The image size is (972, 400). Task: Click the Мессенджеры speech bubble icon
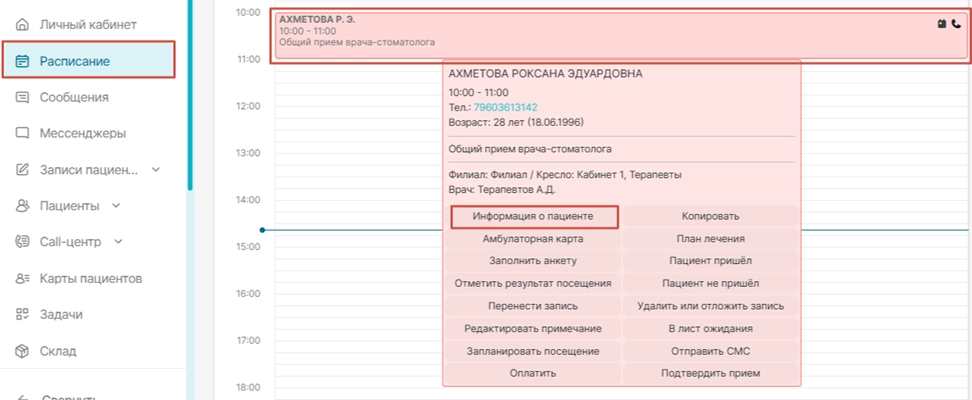click(x=21, y=132)
